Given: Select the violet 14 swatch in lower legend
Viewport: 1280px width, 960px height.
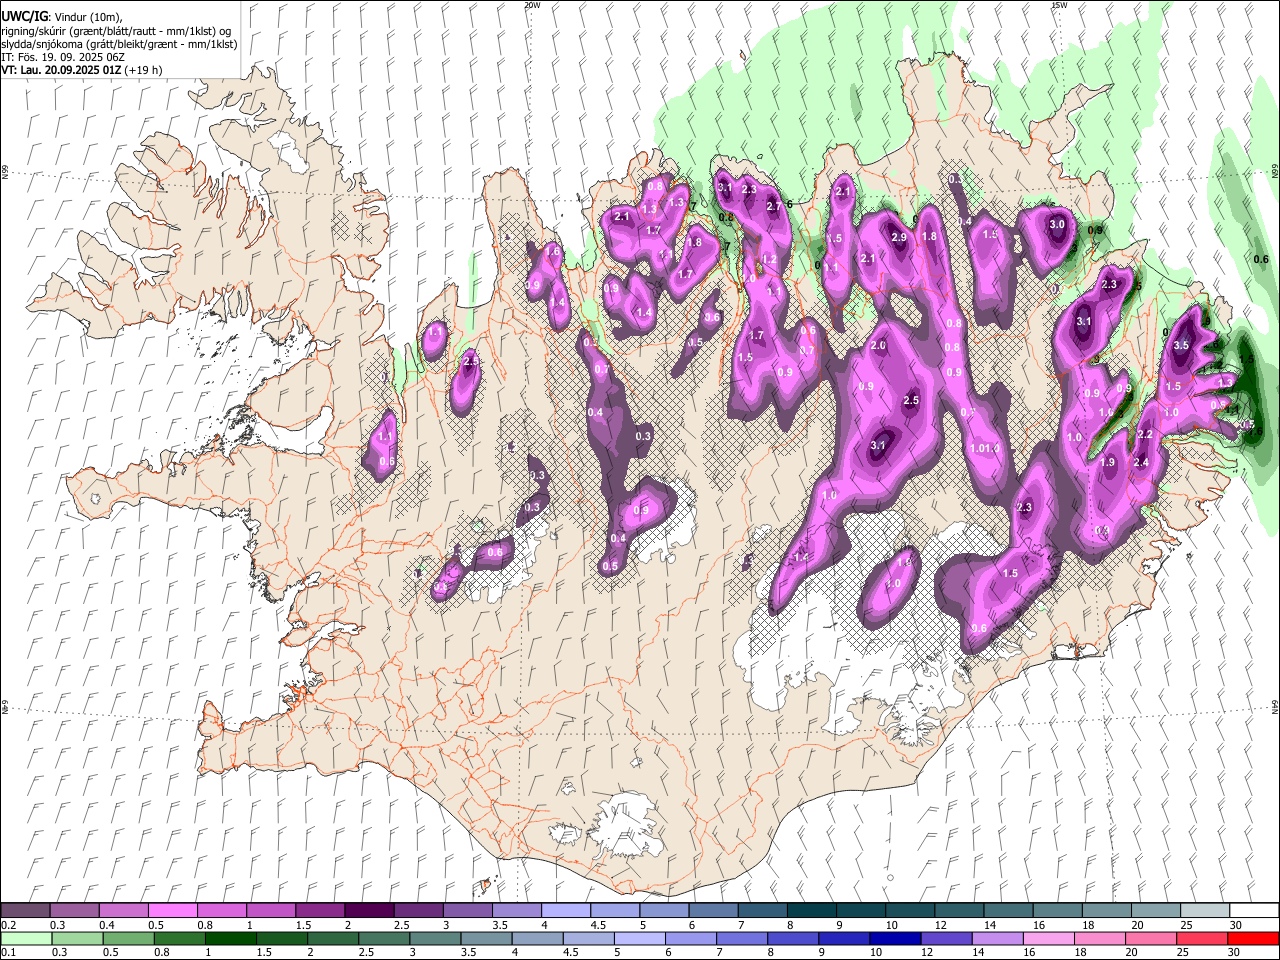Looking at the screenshot, I should [x=999, y=938].
